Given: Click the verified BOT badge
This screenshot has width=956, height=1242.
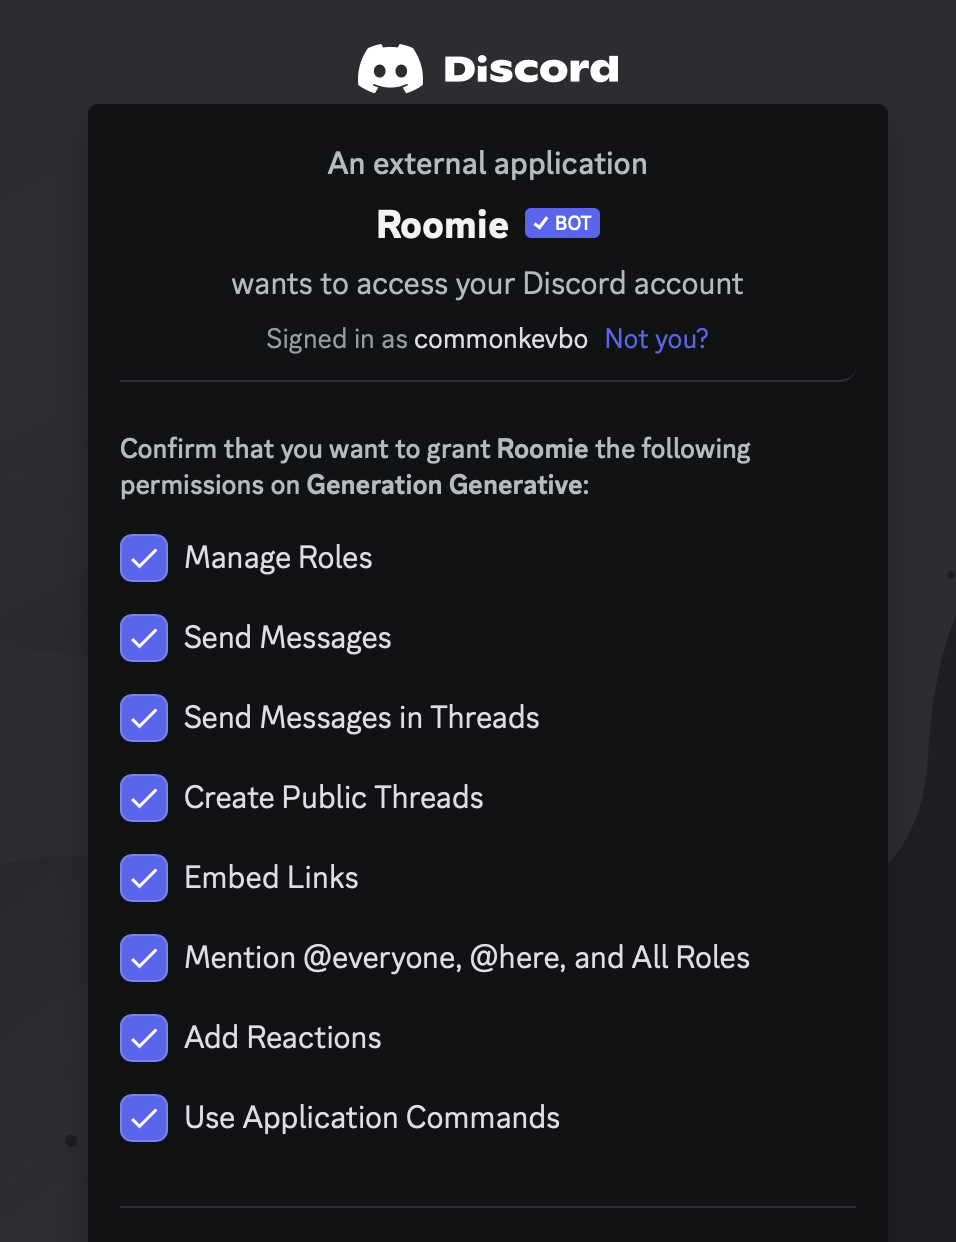Looking at the screenshot, I should [x=562, y=223].
